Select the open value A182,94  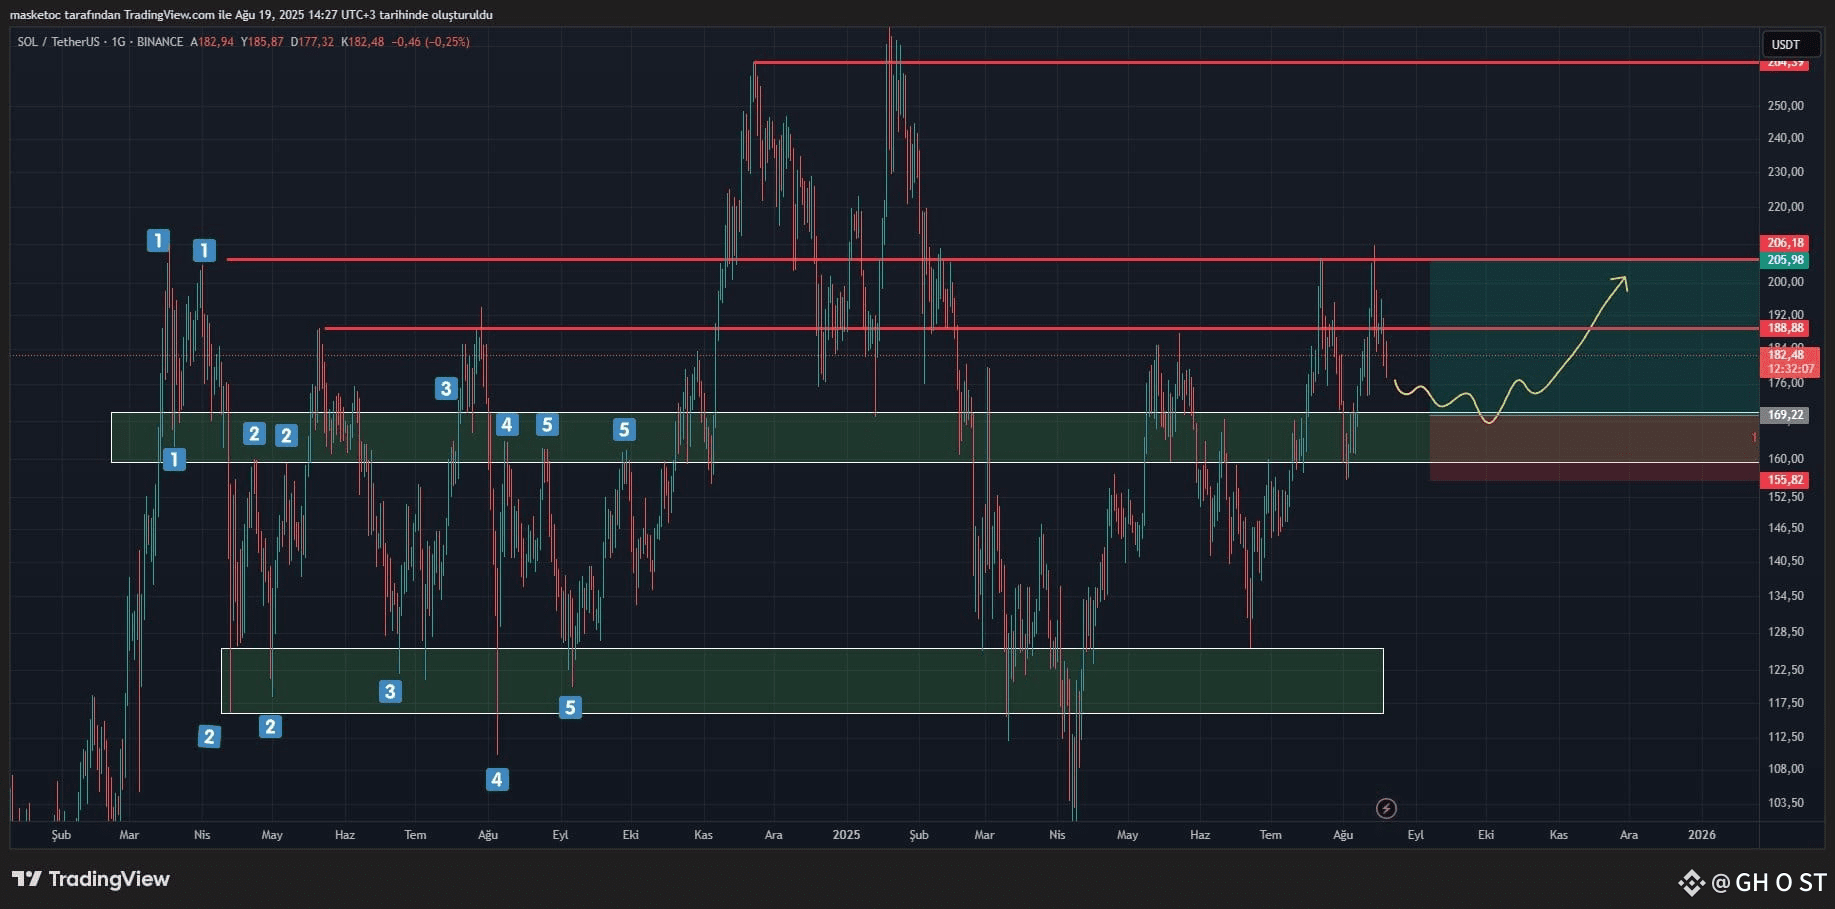tap(212, 42)
